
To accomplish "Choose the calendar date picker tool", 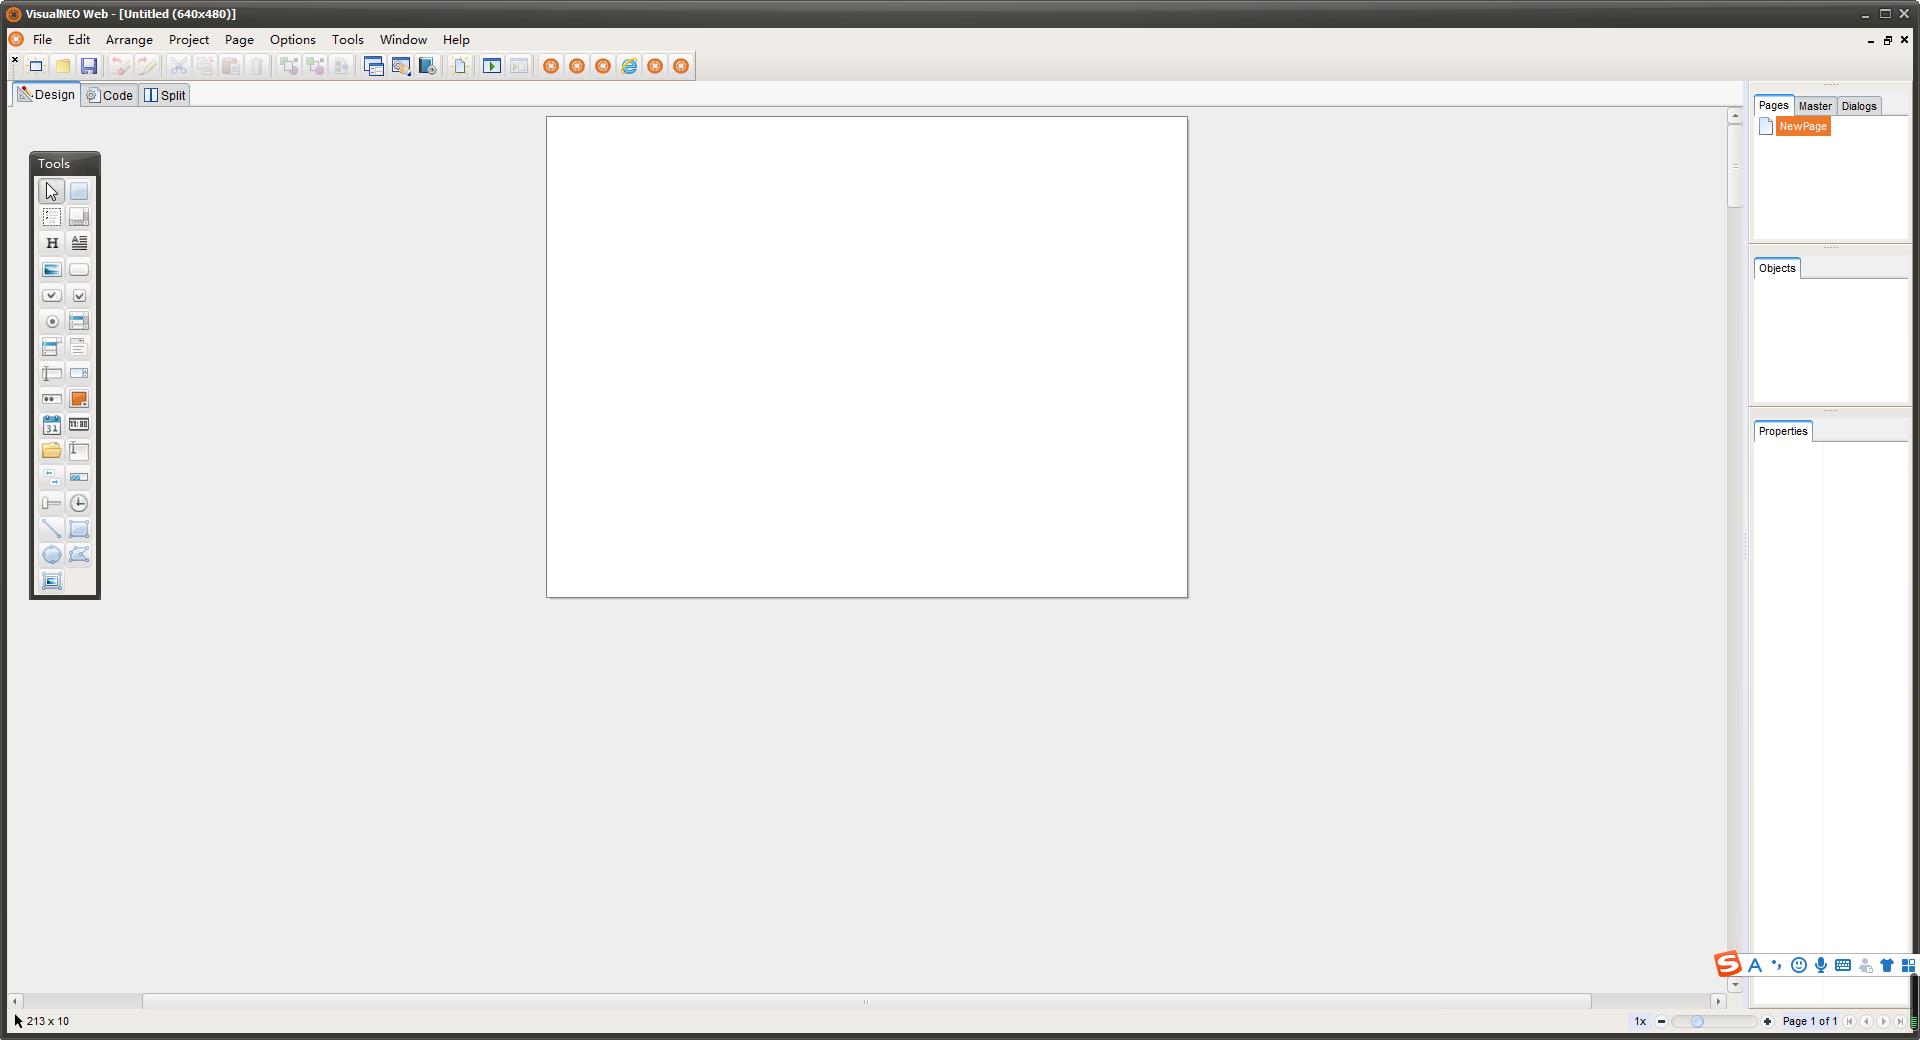I will pyautogui.click(x=51, y=425).
